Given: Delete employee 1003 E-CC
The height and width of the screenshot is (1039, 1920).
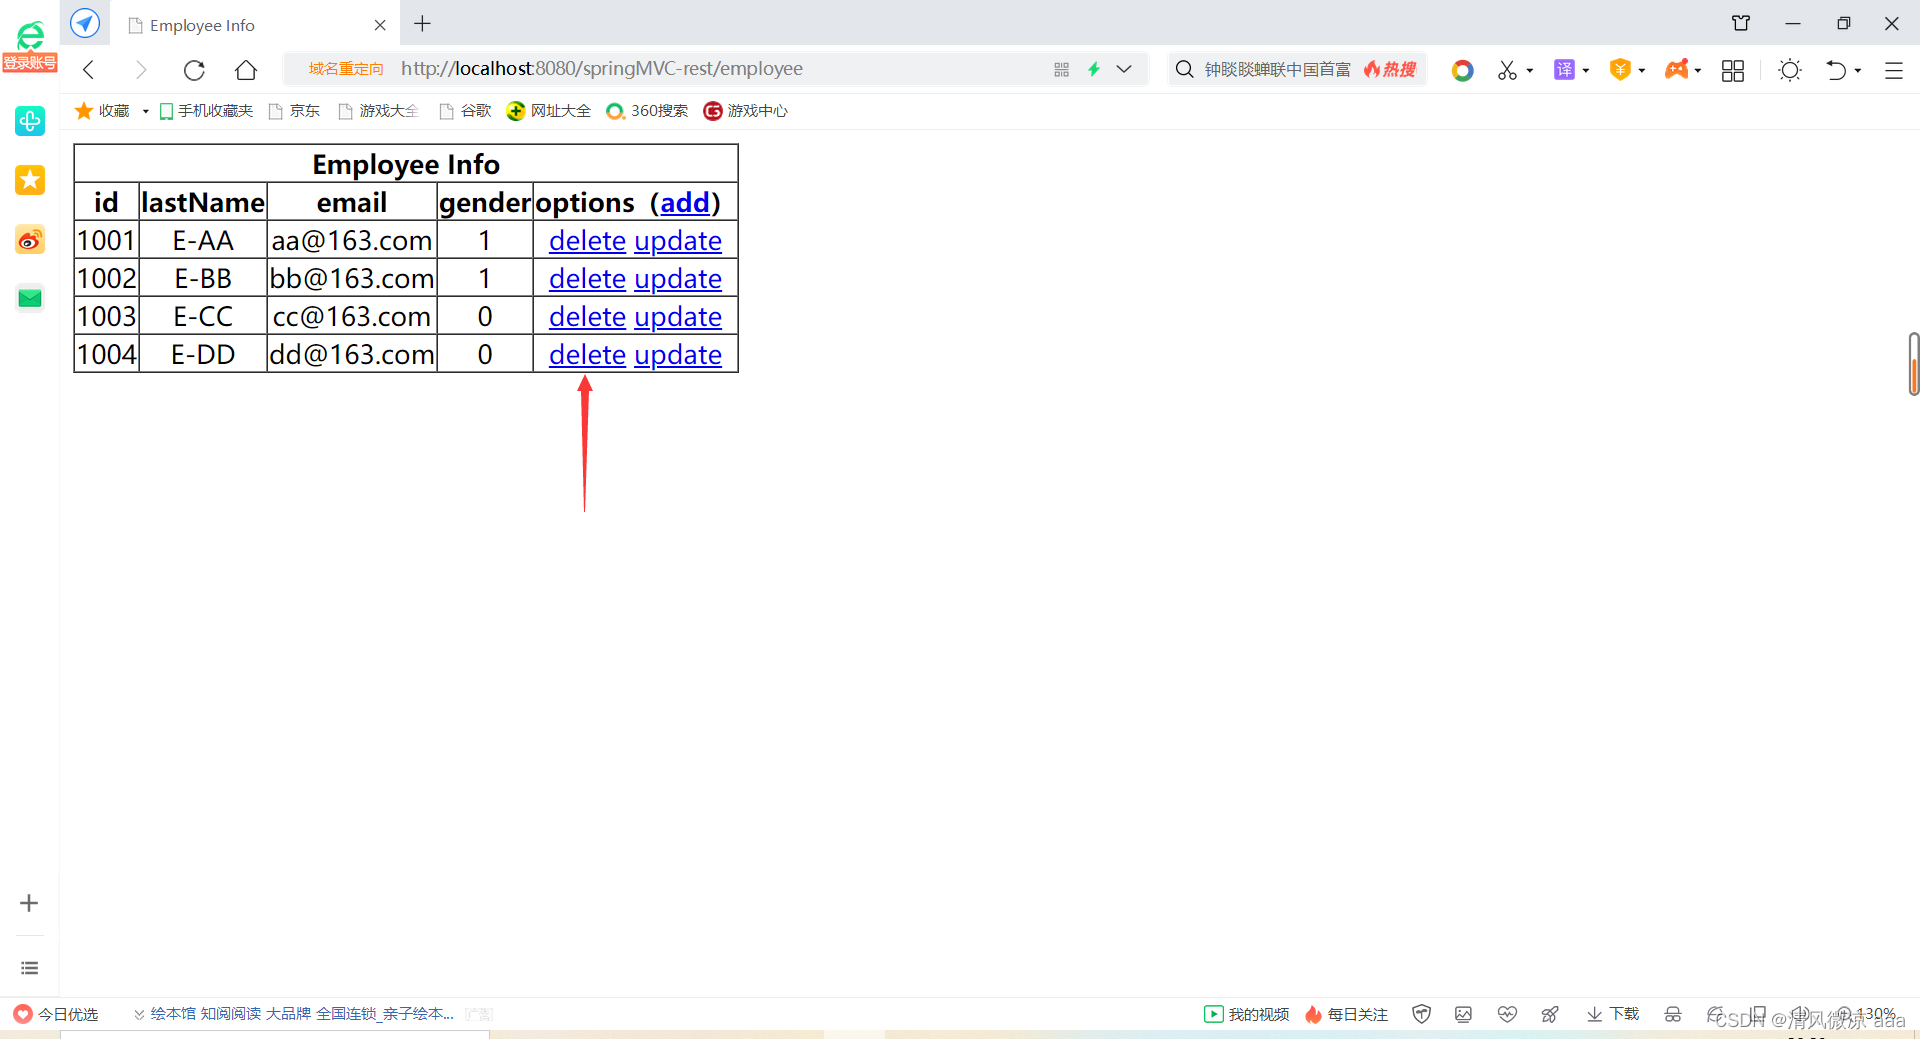Looking at the screenshot, I should point(587,317).
